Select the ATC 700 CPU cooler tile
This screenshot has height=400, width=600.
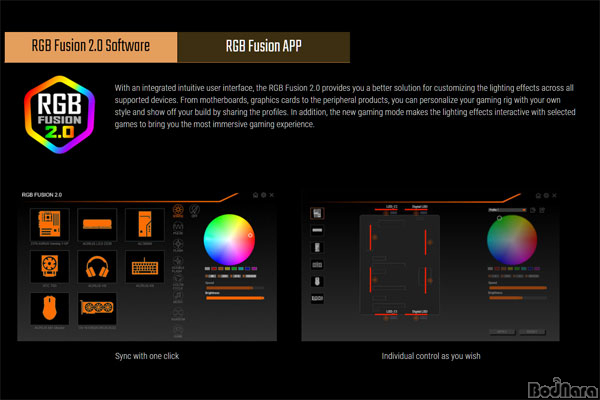click(50, 267)
